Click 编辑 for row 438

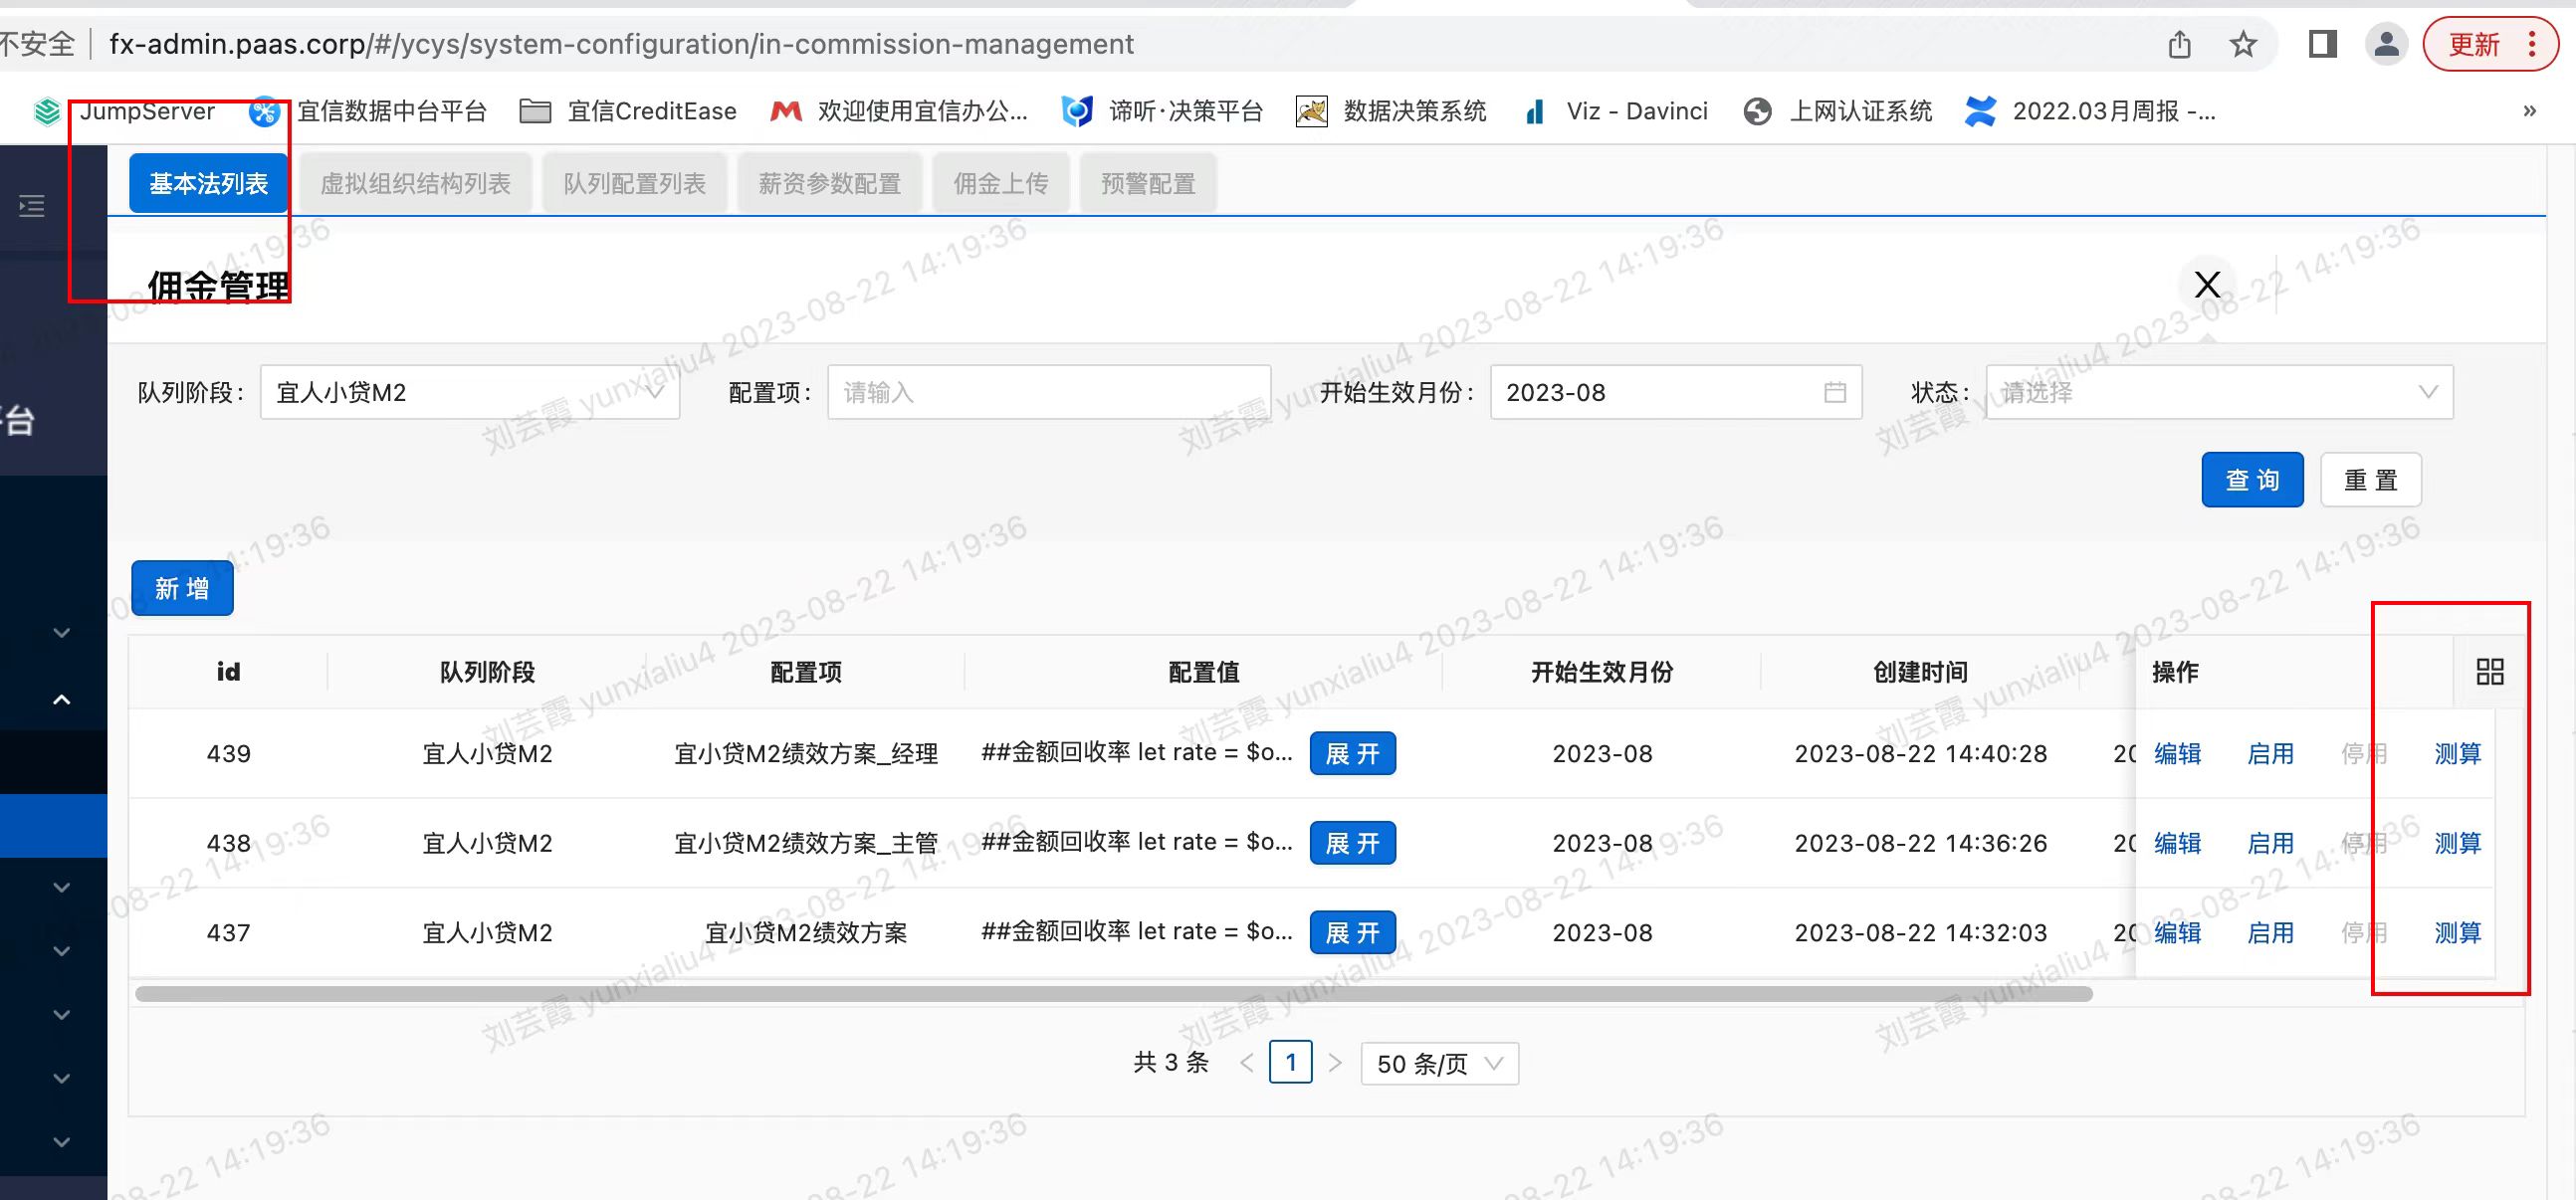coord(2177,843)
